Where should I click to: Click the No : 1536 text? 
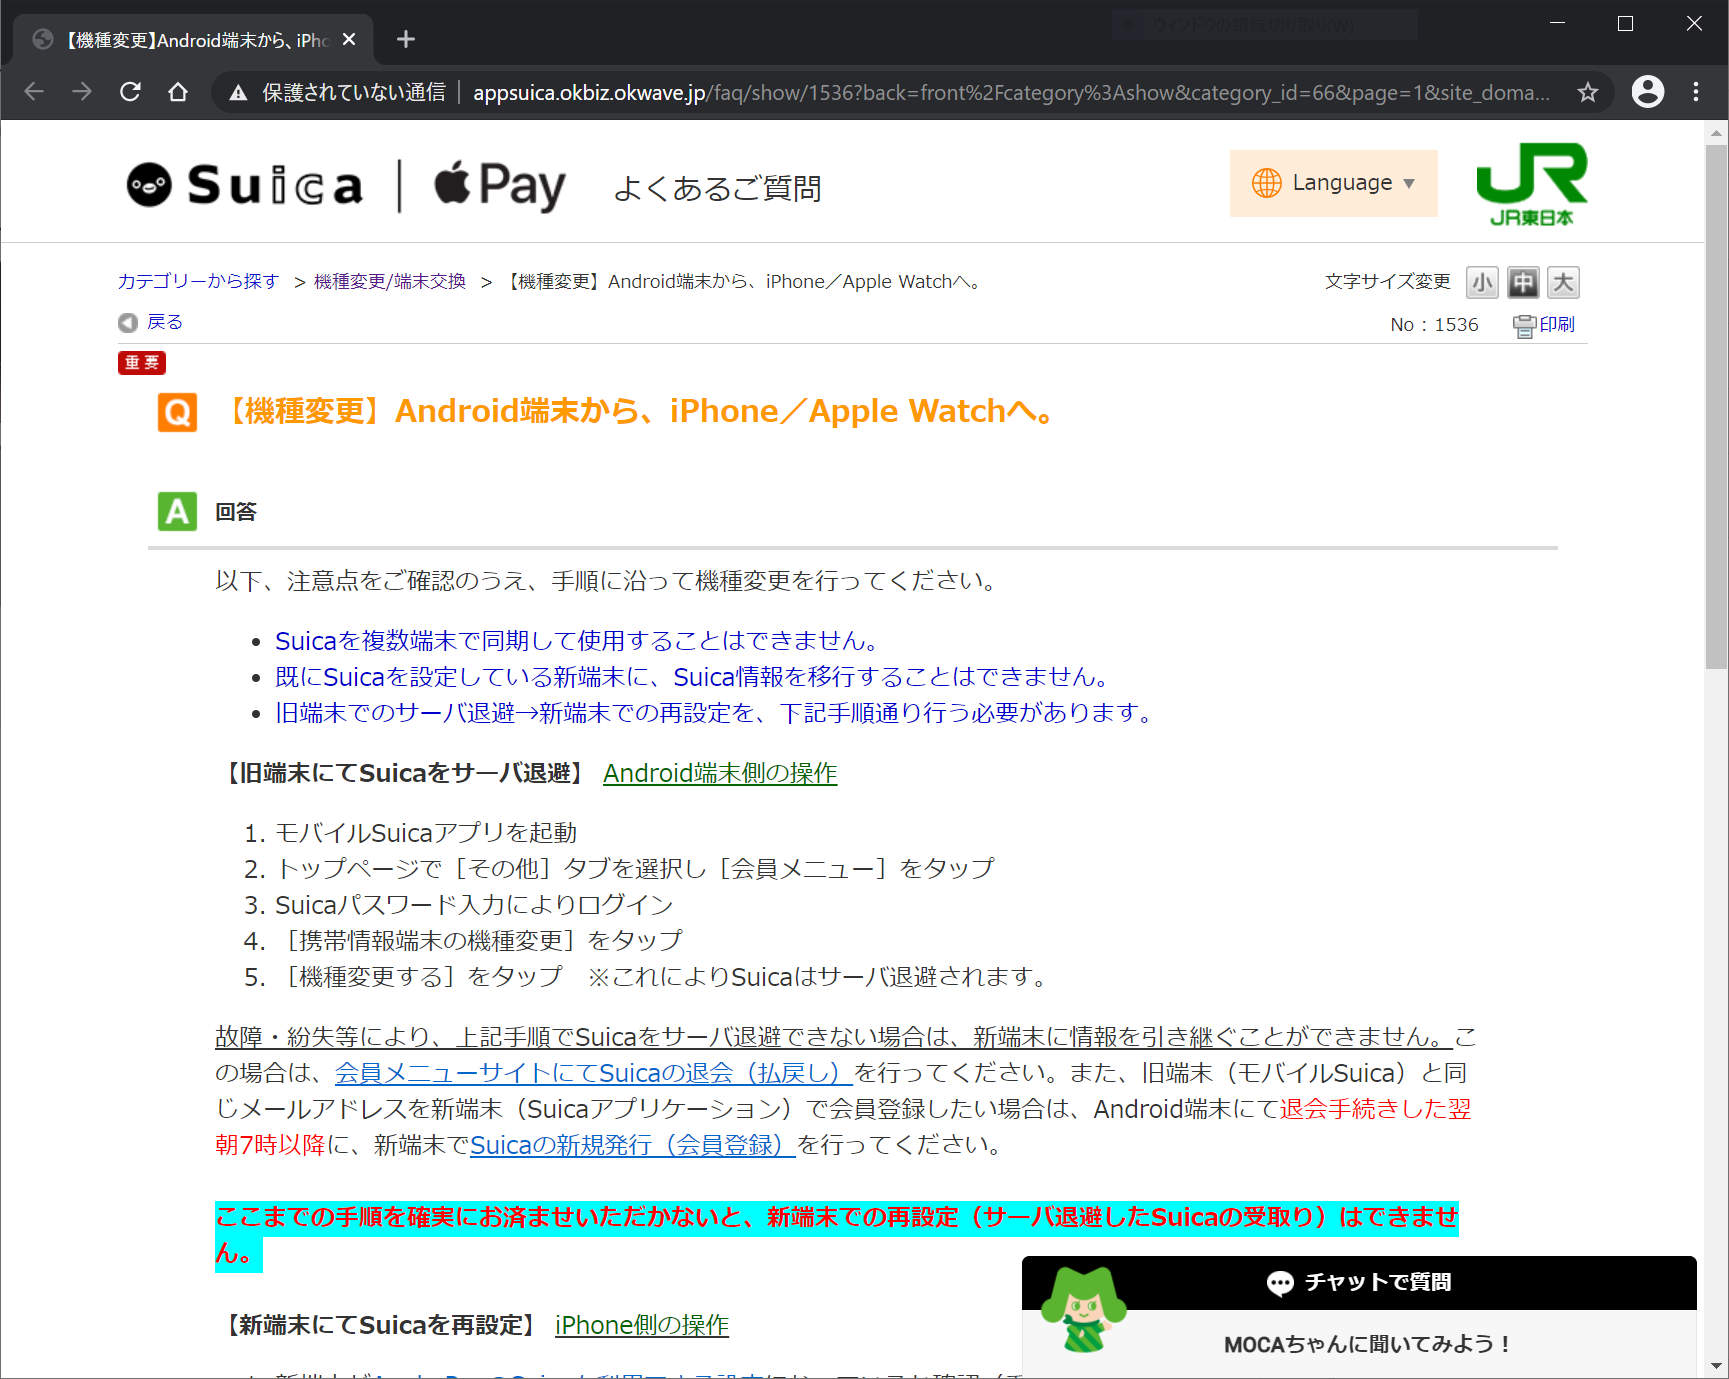click(1434, 325)
